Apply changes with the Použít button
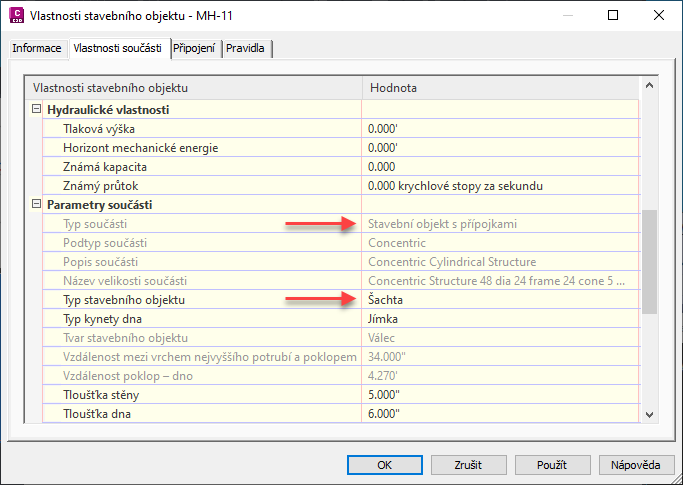The image size is (683, 485). click(x=552, y=465)
